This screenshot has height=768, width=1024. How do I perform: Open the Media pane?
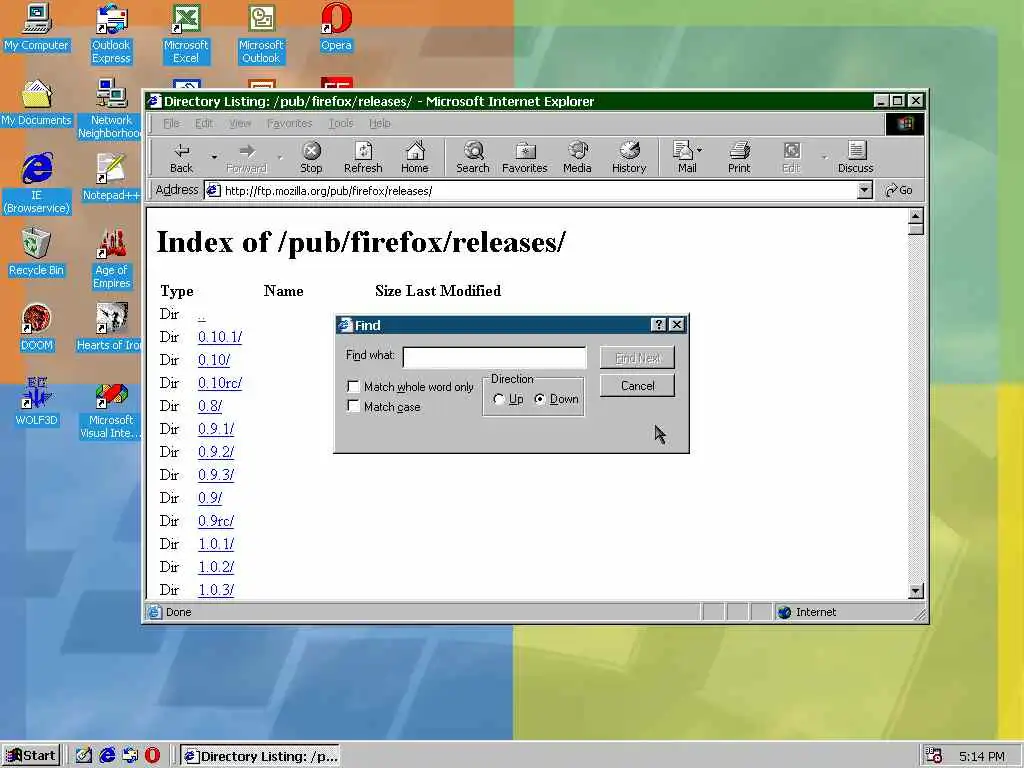(x=577, y=157)
